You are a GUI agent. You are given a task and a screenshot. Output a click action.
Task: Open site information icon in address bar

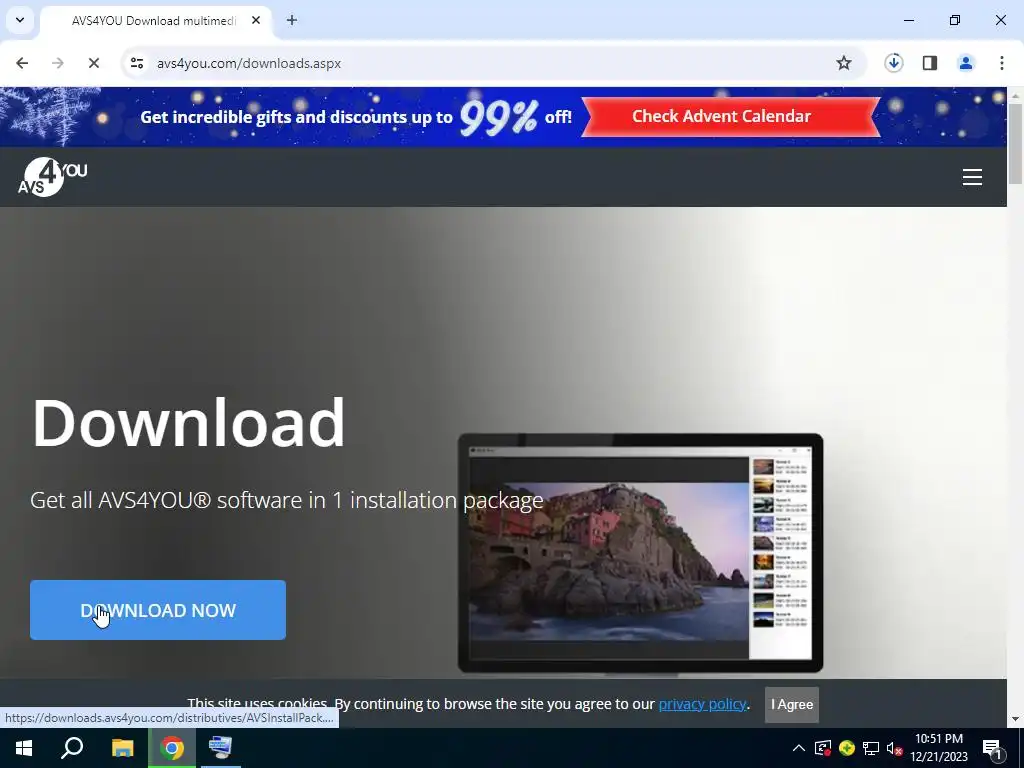click(x=137, y=63)
